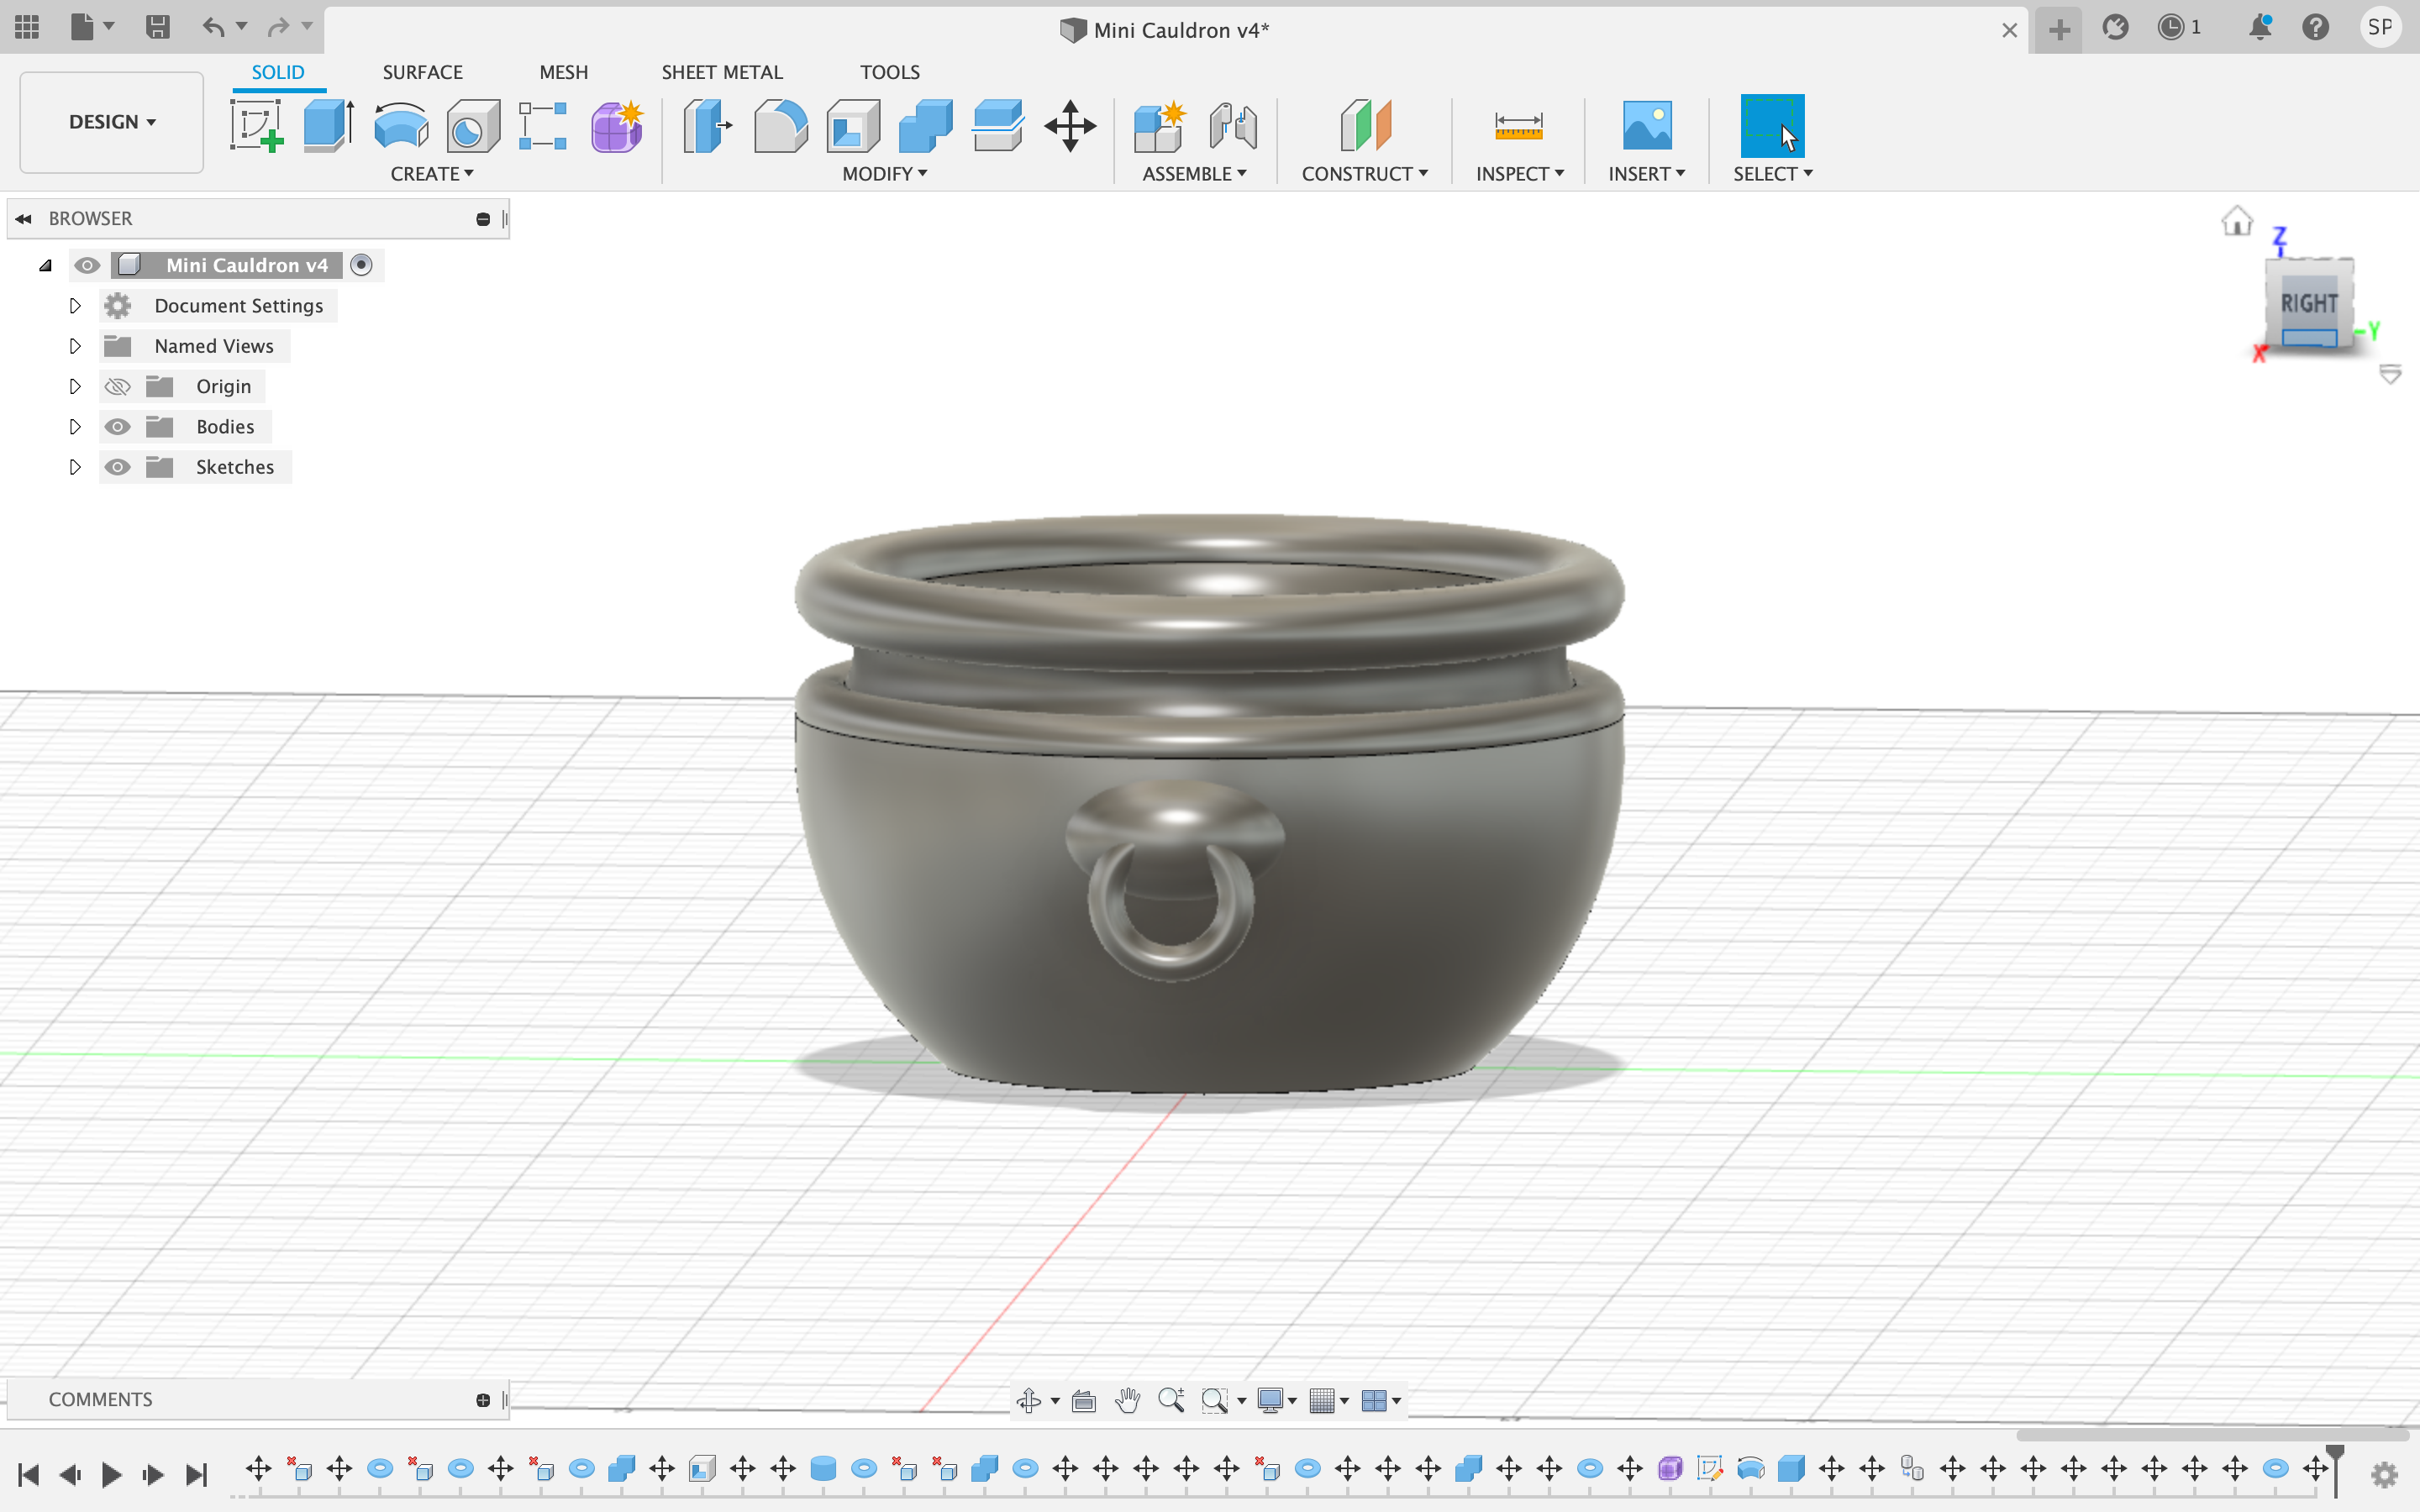Open the CONSTRUCT menu
2420x1512 pixels.
1364,174
